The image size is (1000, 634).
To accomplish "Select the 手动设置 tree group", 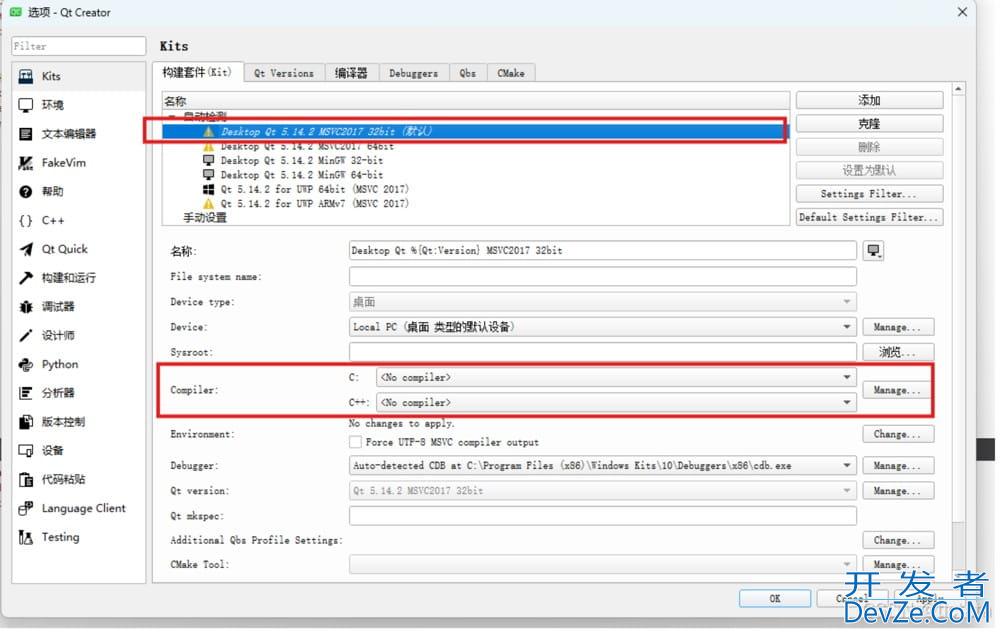I will pos(205,218).
